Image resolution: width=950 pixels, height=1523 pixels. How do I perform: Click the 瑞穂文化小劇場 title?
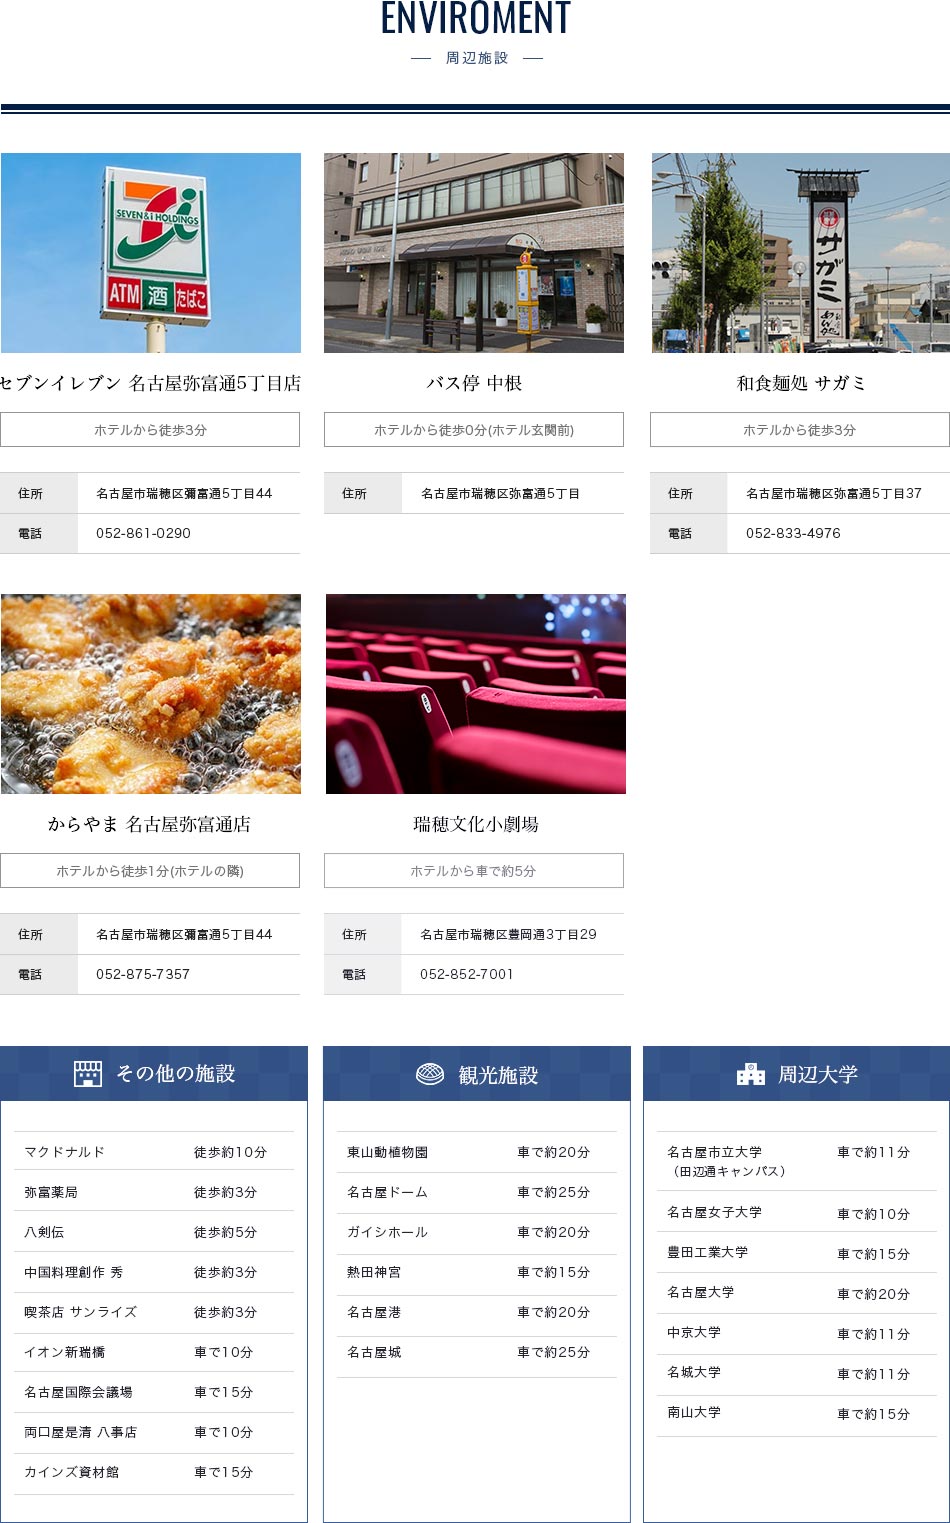point(476,824)
